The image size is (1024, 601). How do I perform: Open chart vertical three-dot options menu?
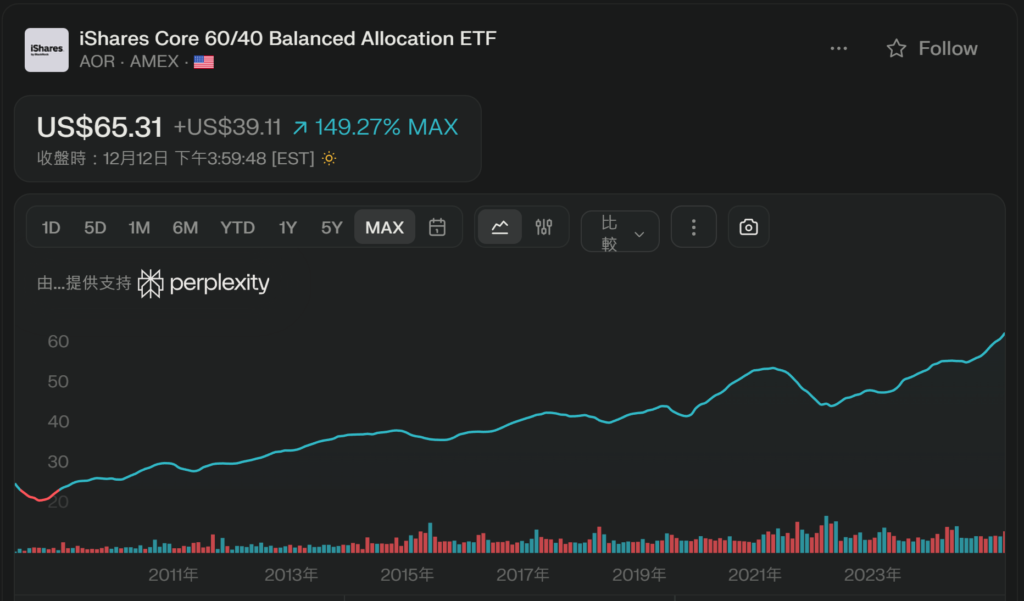click(x=694, y=227)
